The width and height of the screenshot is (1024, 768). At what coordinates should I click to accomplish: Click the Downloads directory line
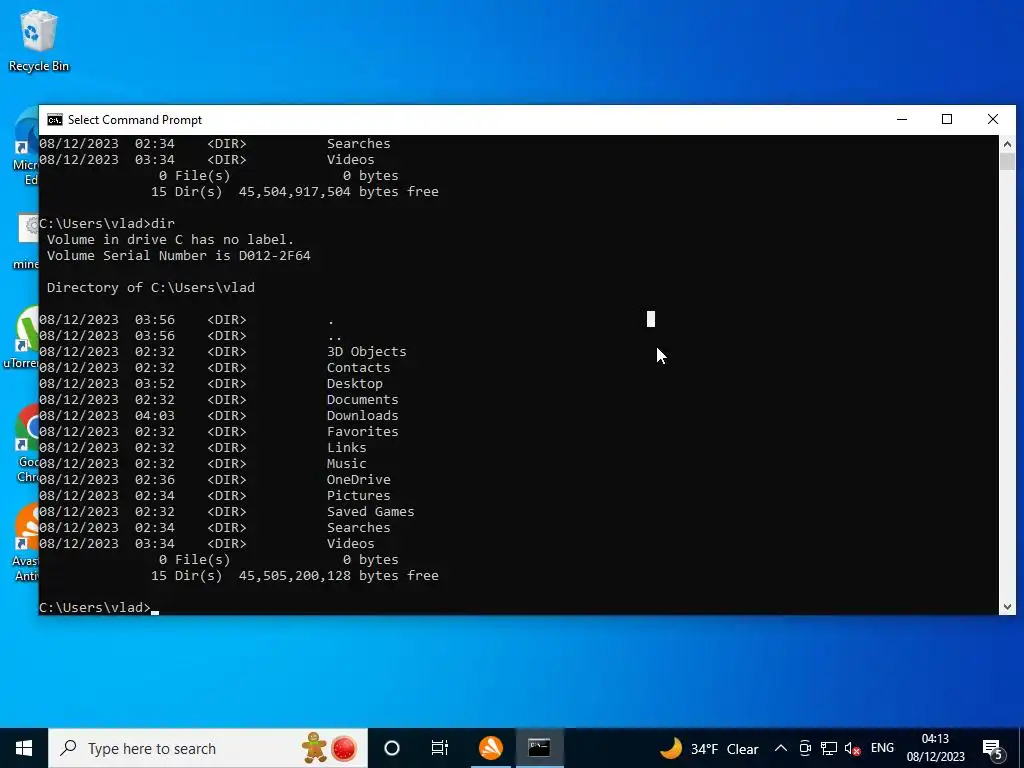coord(219,416)
